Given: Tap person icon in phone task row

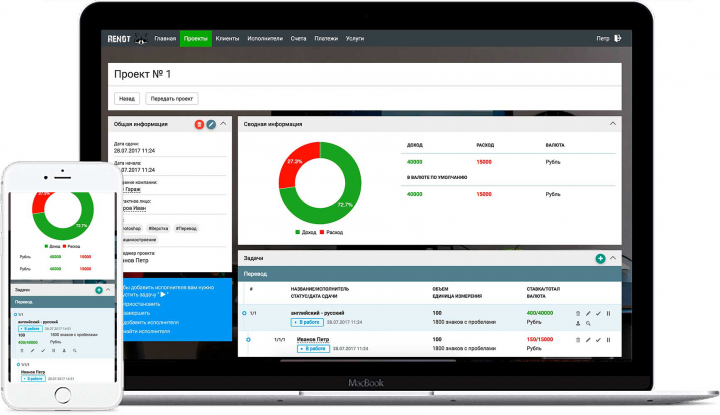Looking at the screenshot, I should tap(64, 351).
